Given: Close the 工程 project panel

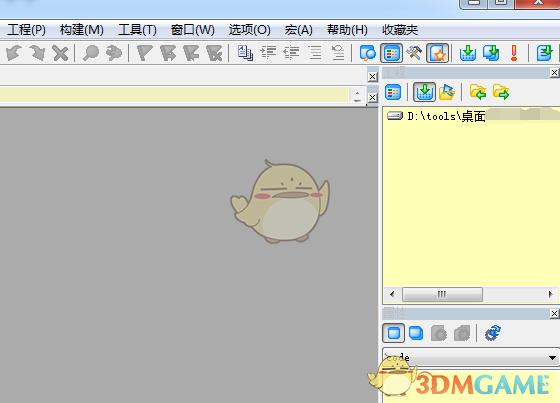Looking at the screenshot, I should [554, 73].
